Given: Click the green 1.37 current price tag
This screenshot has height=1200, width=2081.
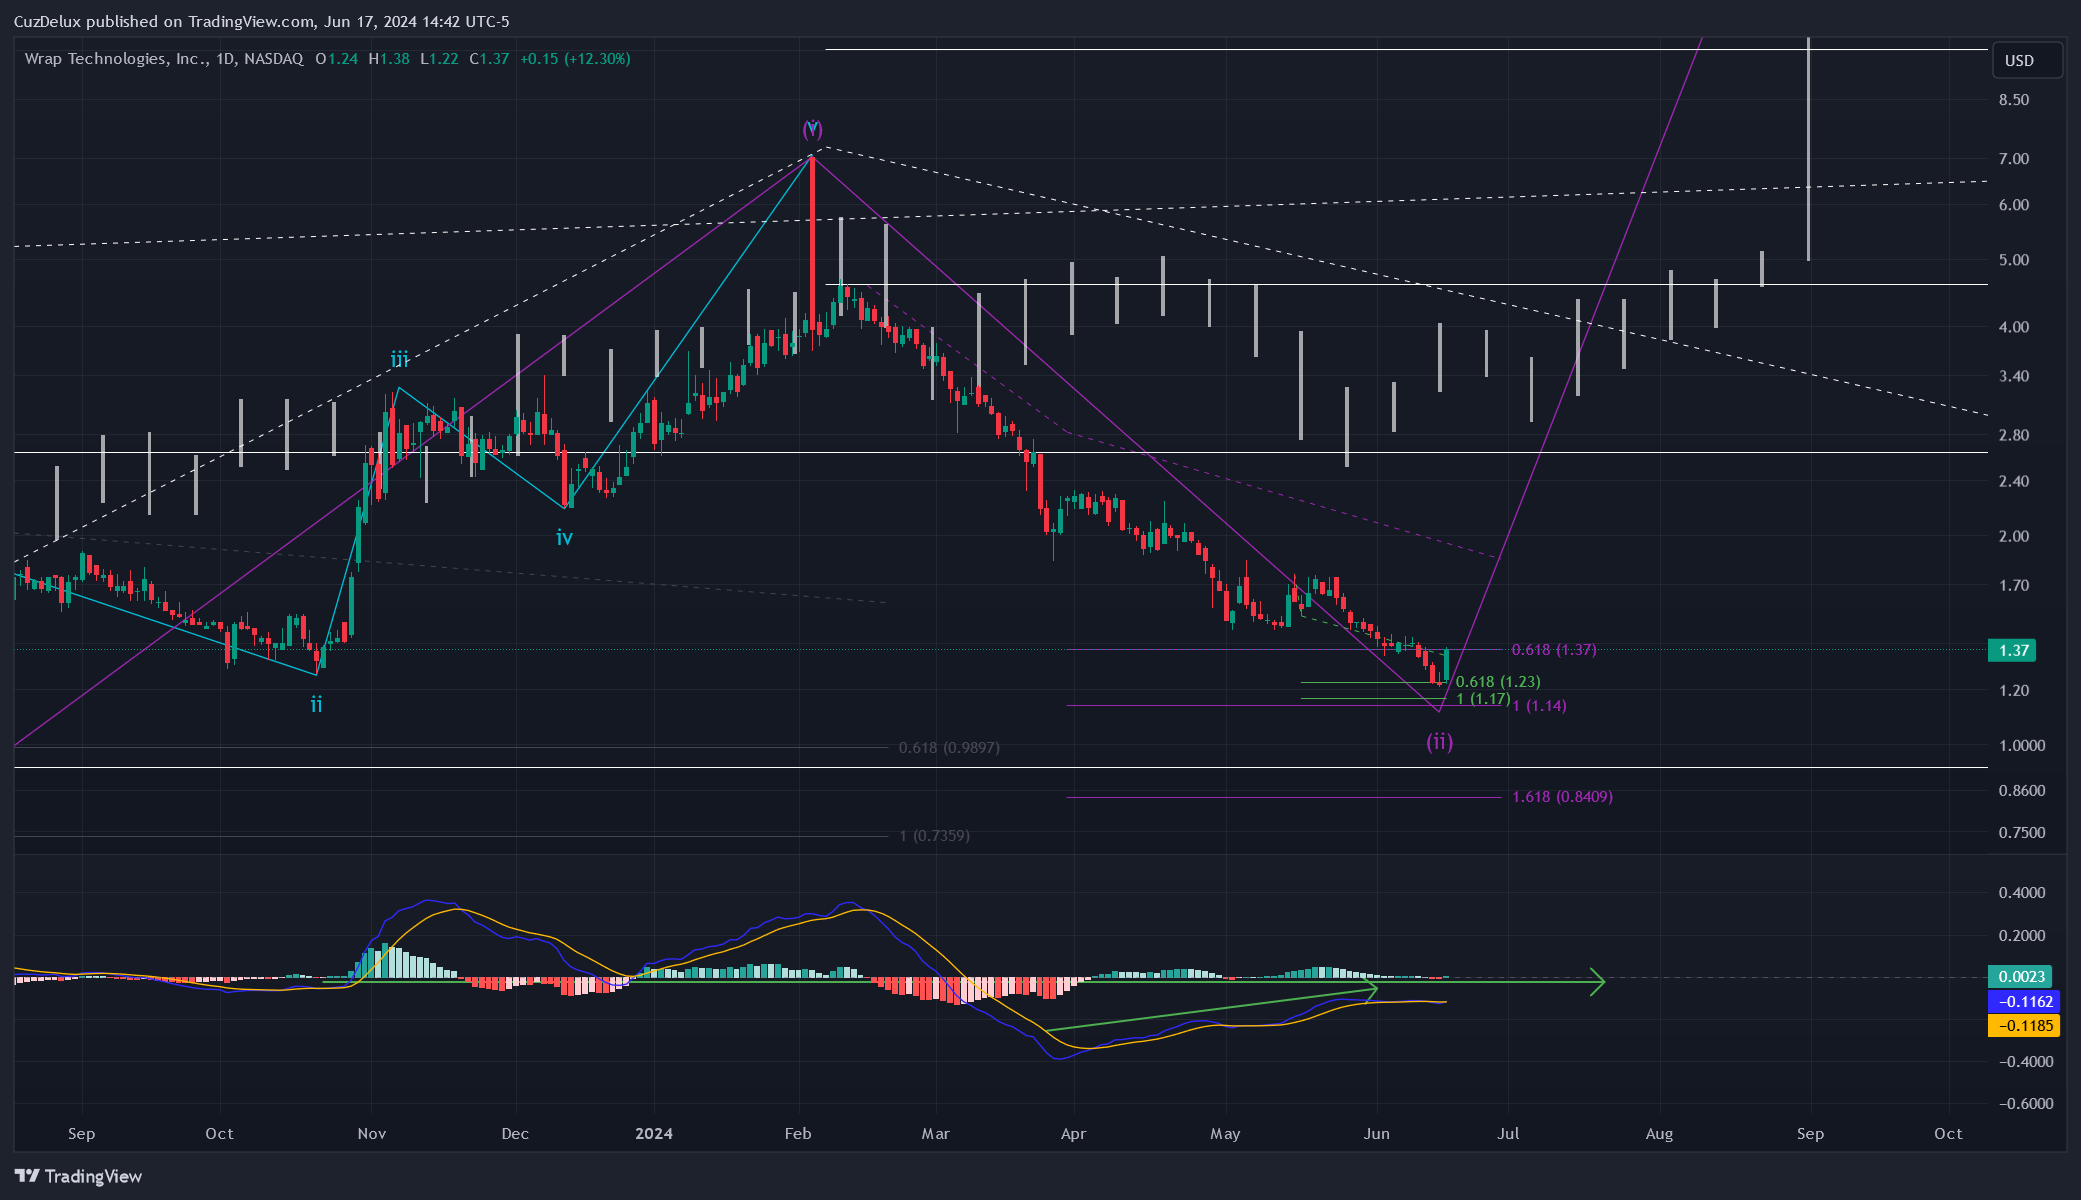Looking at the screenshot, I should coord(2012,650).
